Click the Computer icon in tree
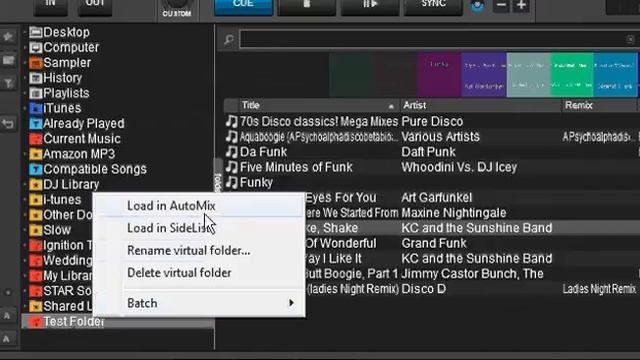The width and height of the screenshot is (640, 360). 36,48
